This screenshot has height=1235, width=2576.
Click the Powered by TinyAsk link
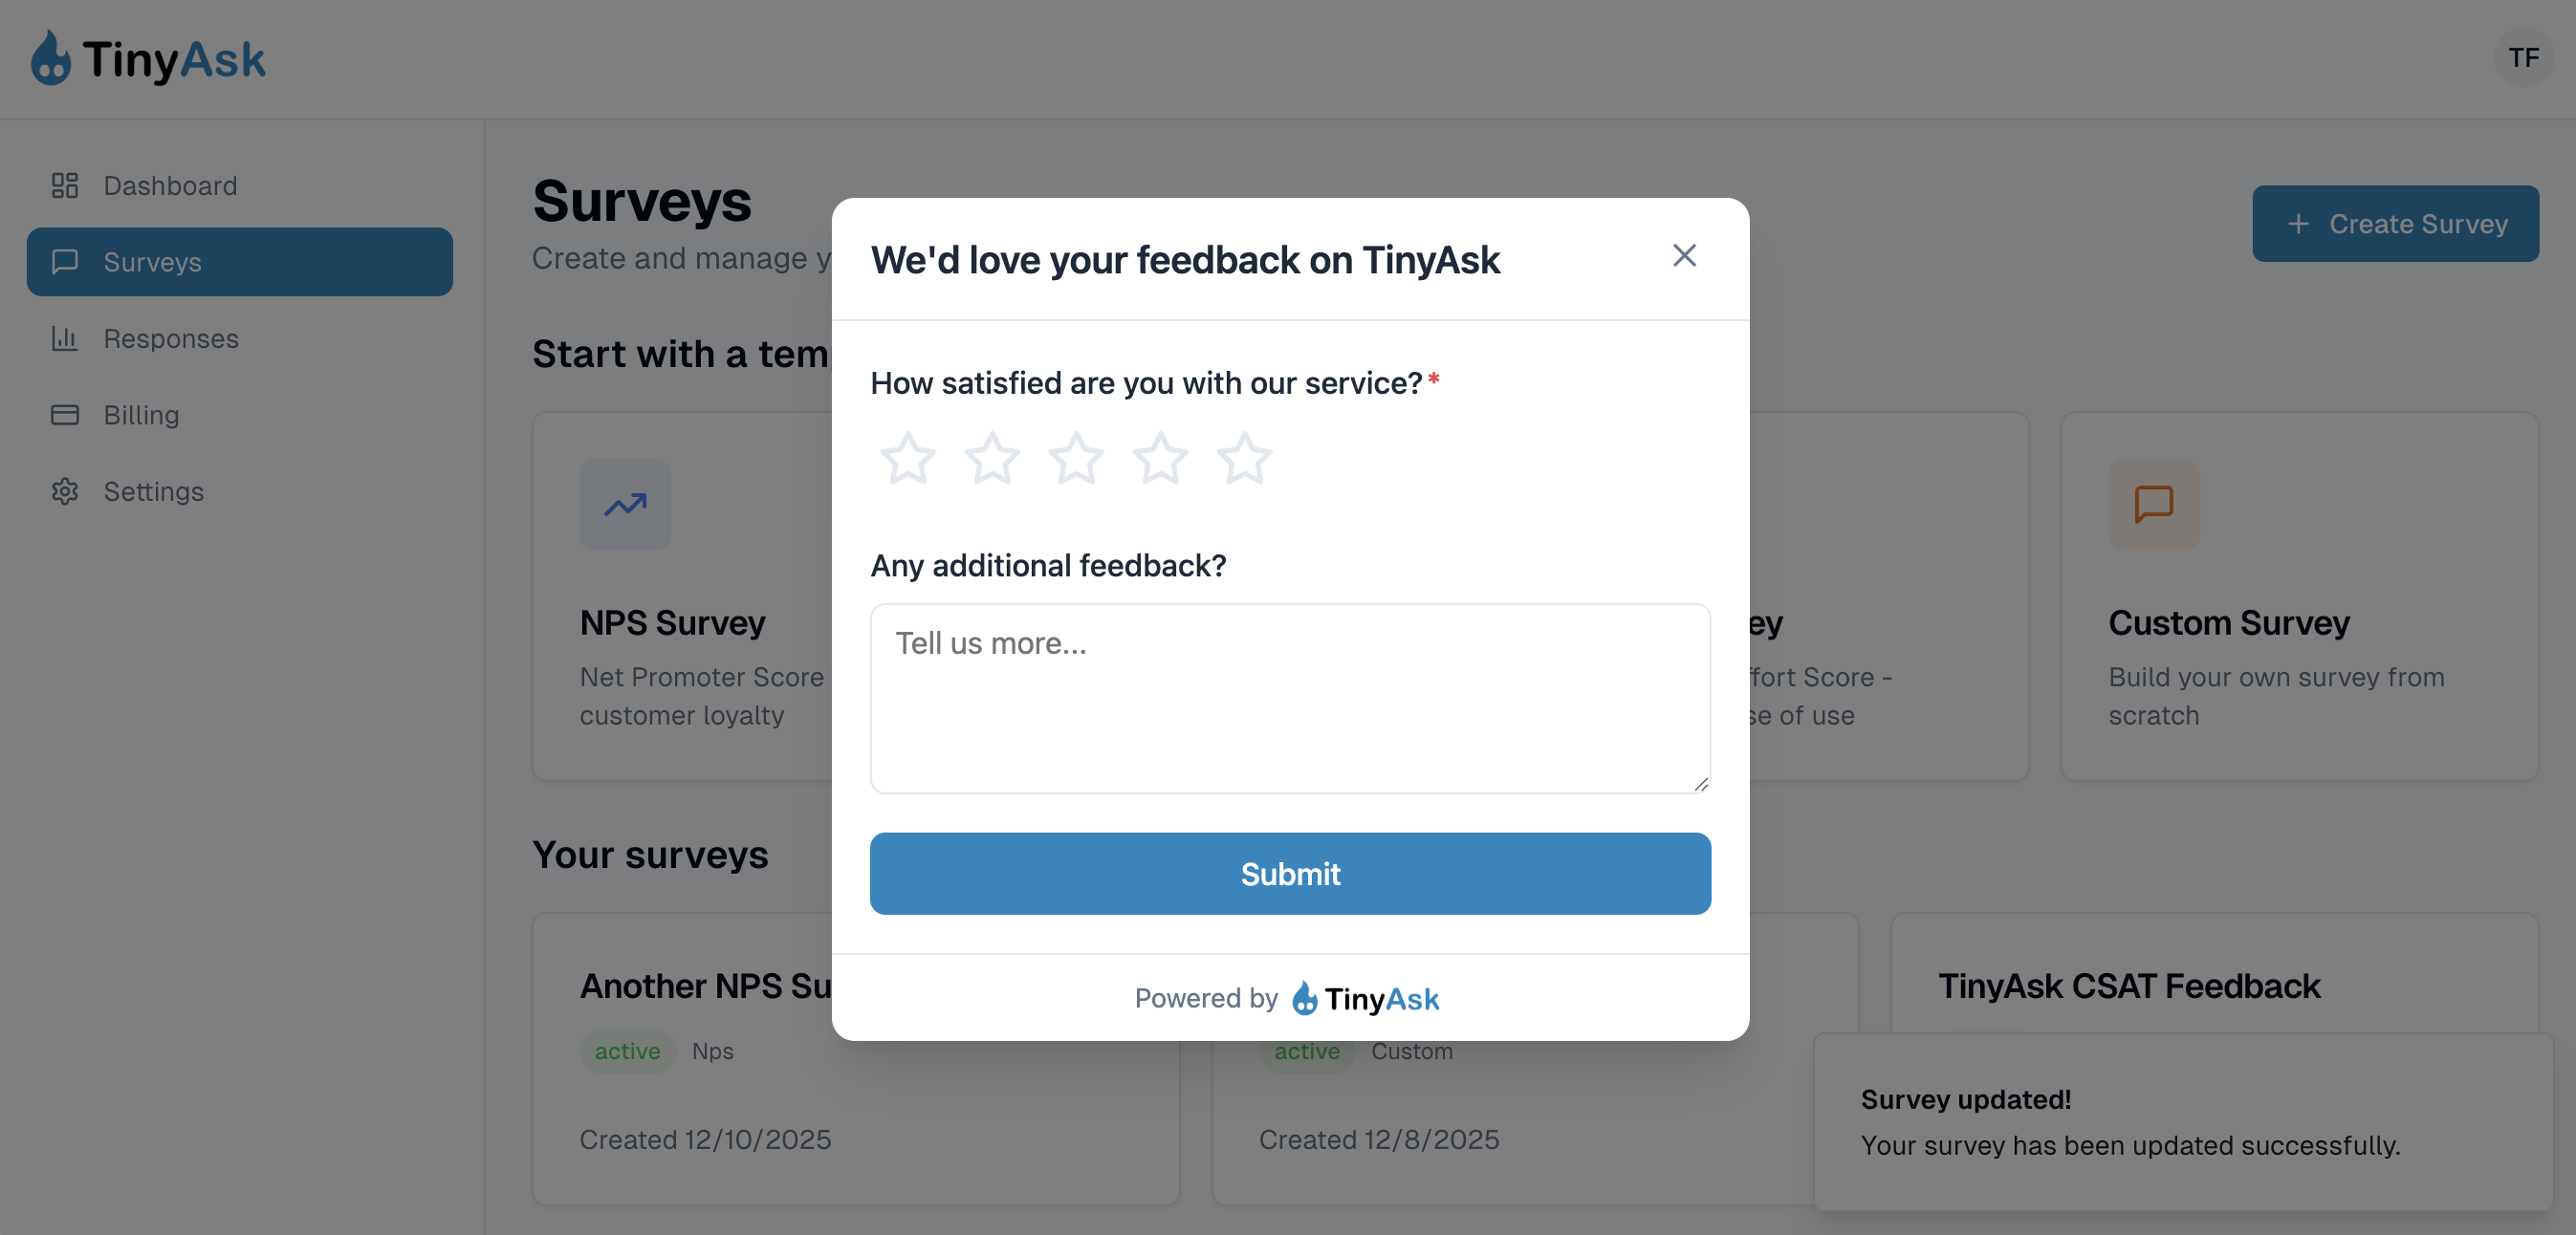tap(1288, 998)
